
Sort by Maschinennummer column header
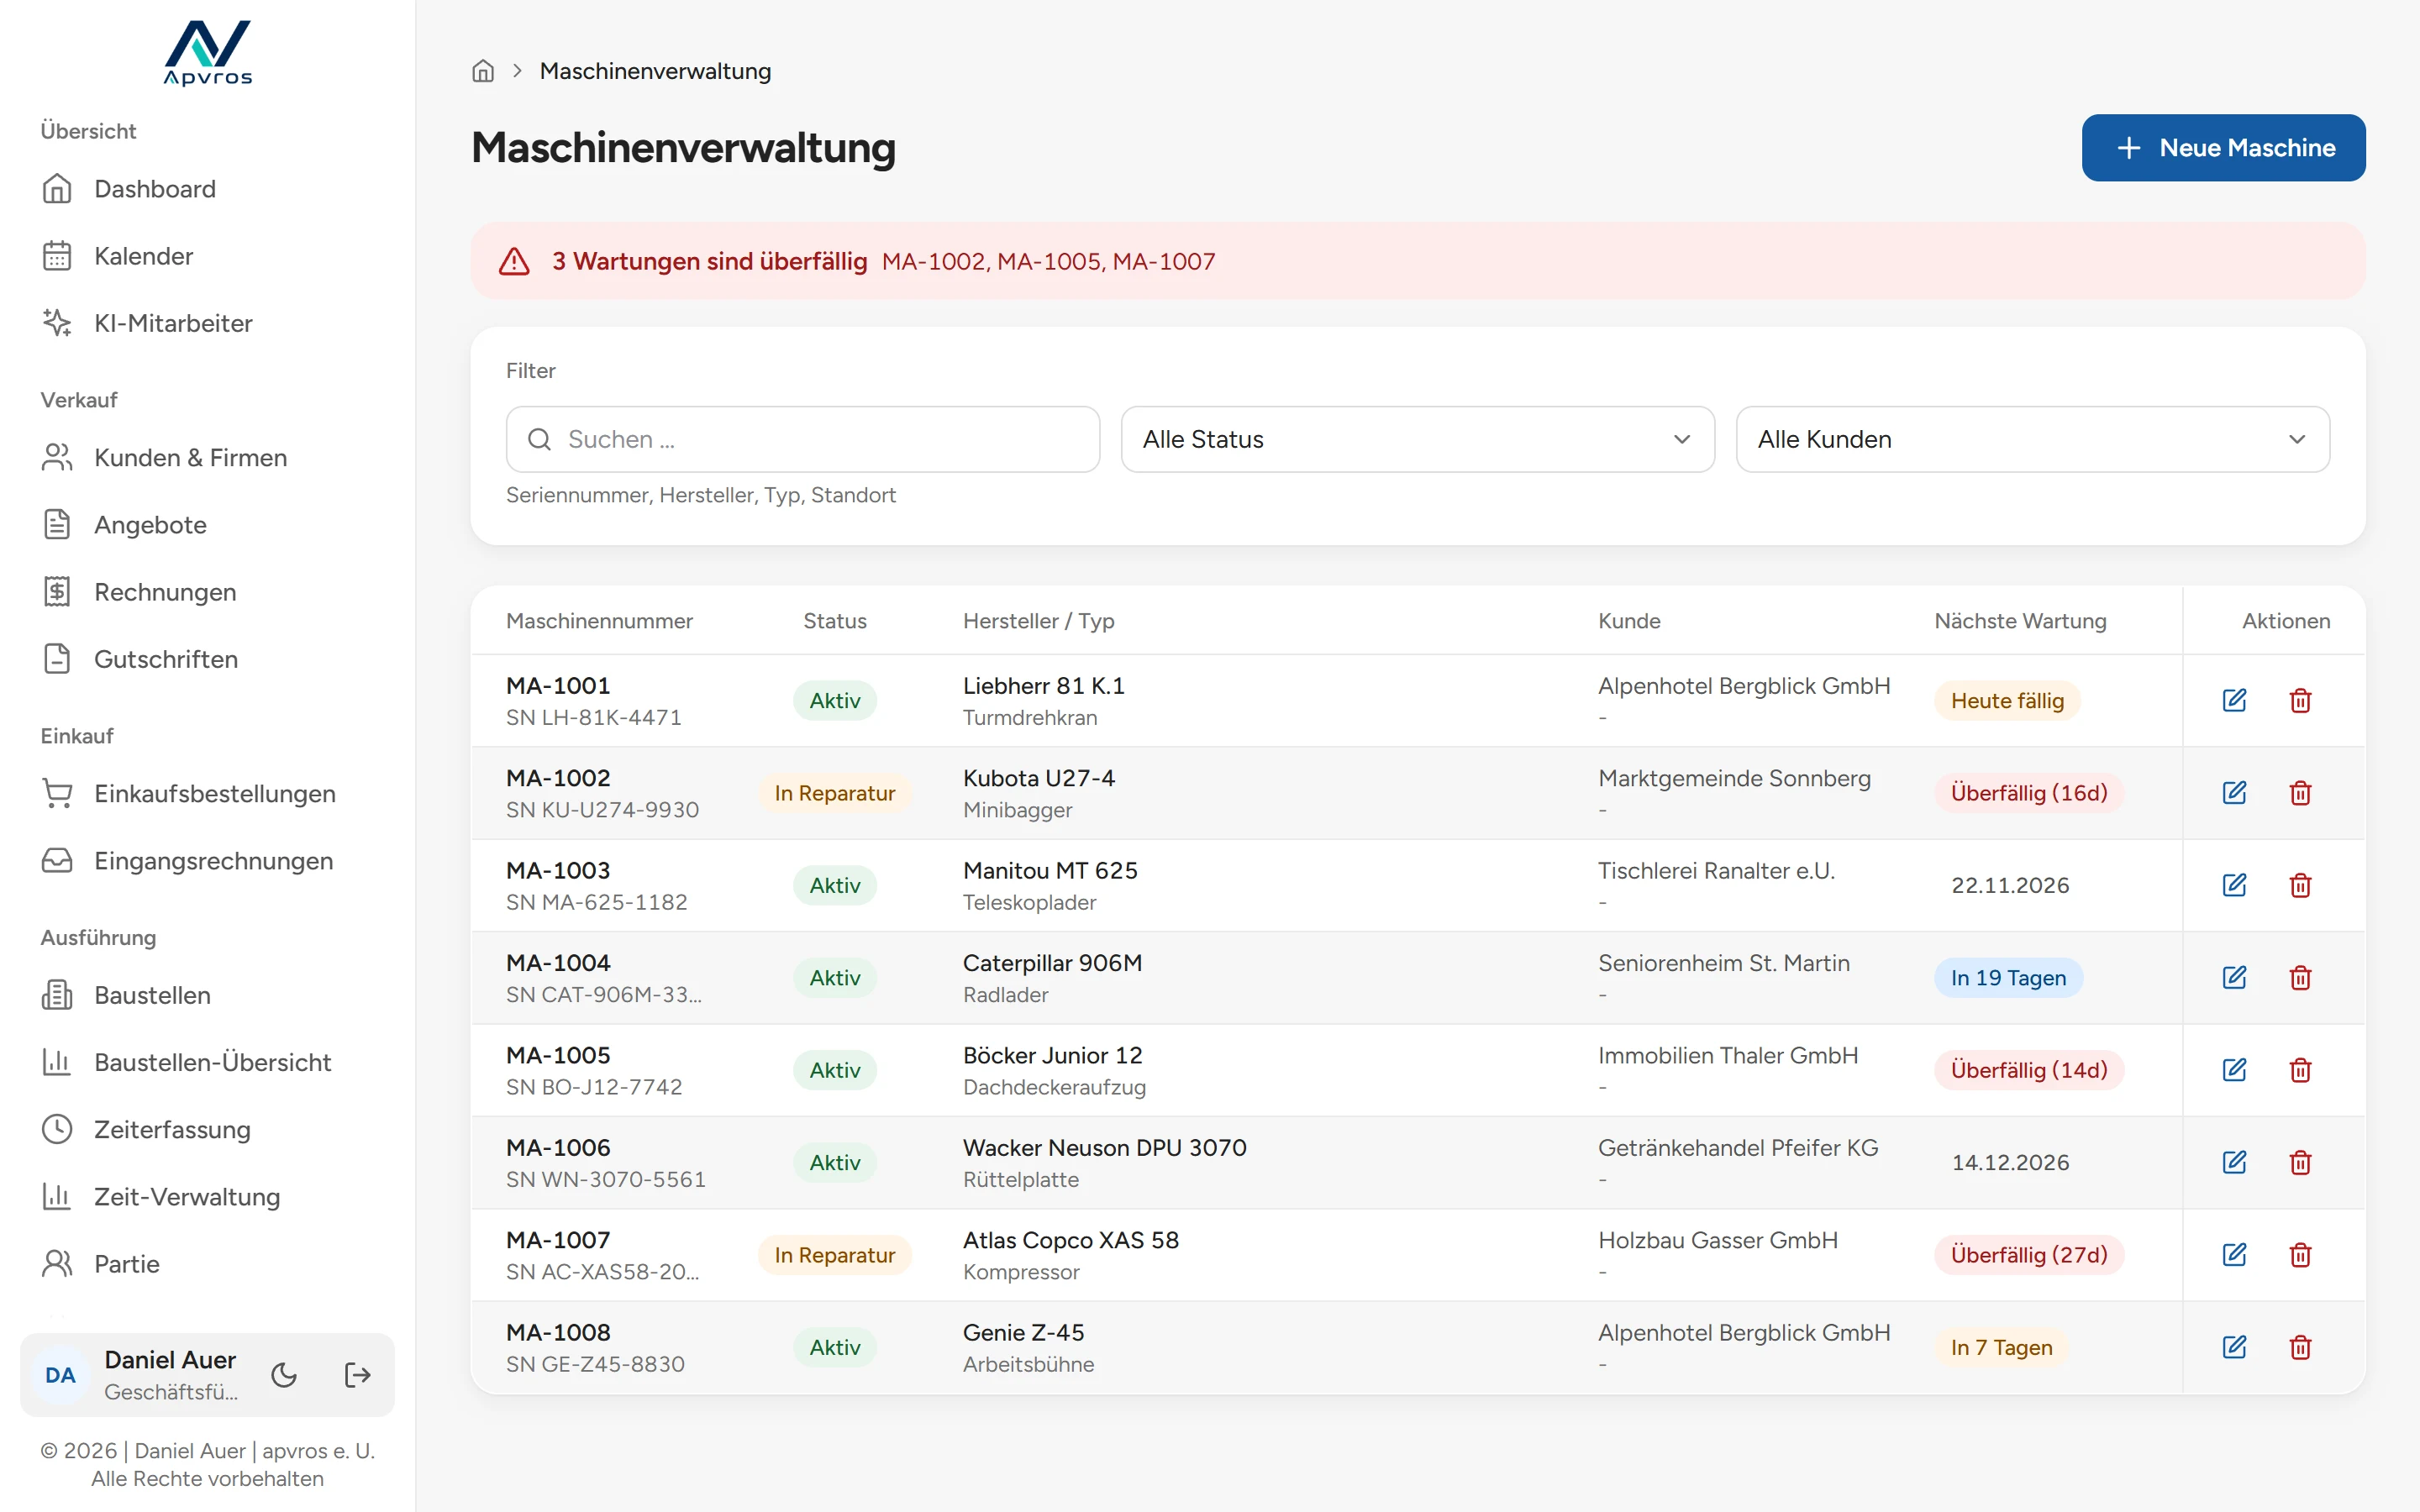click(x=599, y=621)
